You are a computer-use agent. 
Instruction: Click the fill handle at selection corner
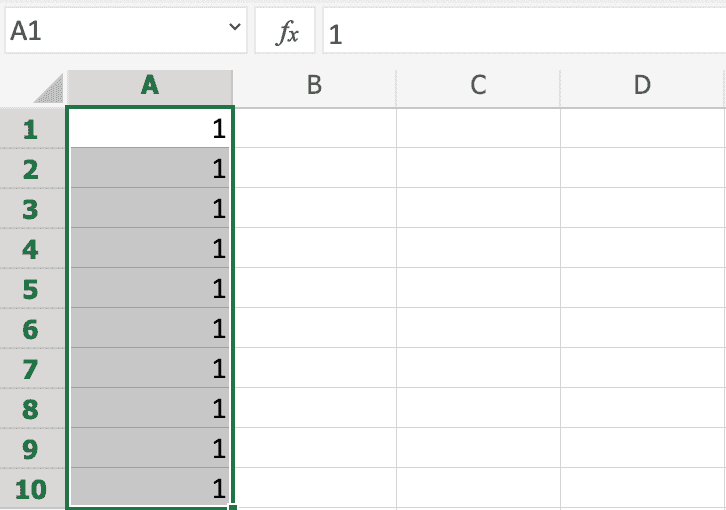pos(232,507)
